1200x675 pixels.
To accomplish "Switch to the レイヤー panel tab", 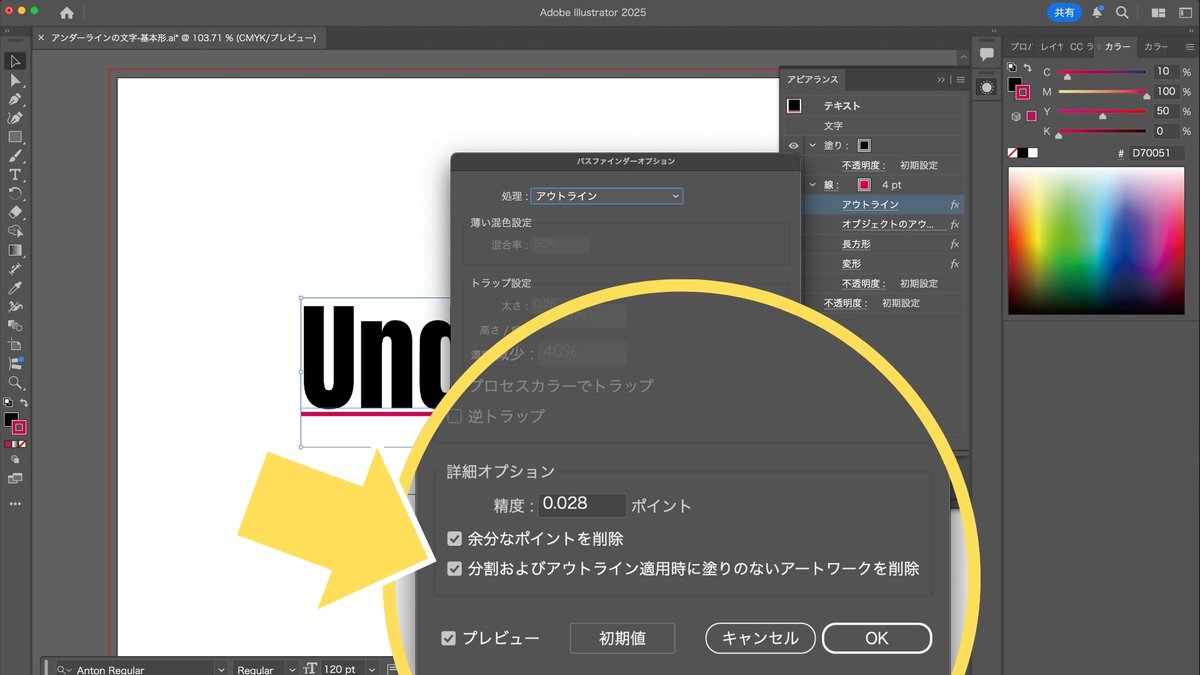I will coord(1051,47).
